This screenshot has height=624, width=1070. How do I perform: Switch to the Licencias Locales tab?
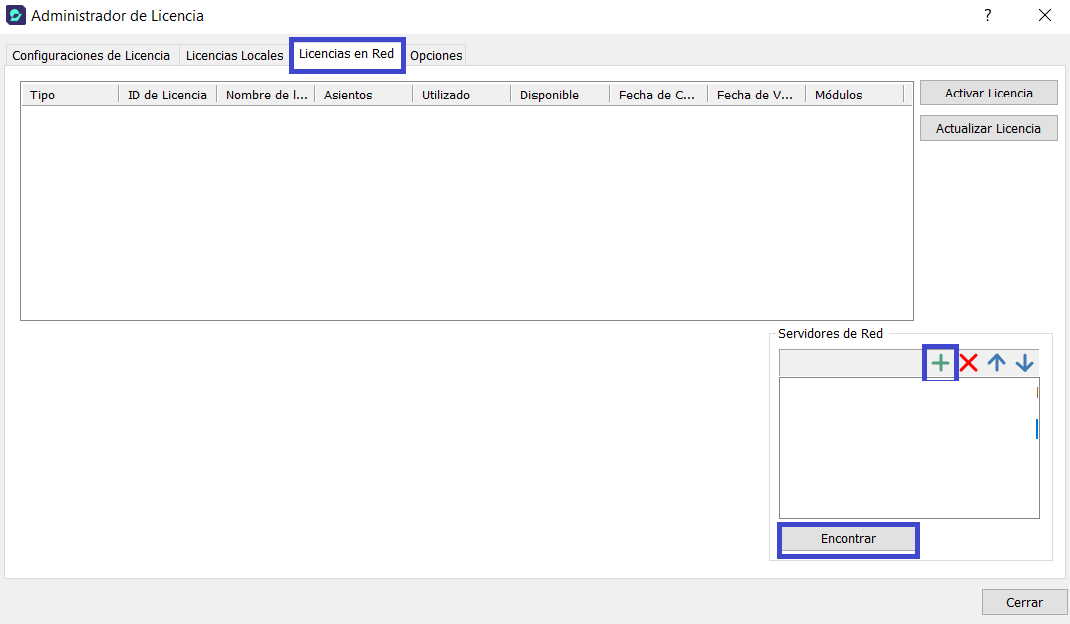point(234,55)
